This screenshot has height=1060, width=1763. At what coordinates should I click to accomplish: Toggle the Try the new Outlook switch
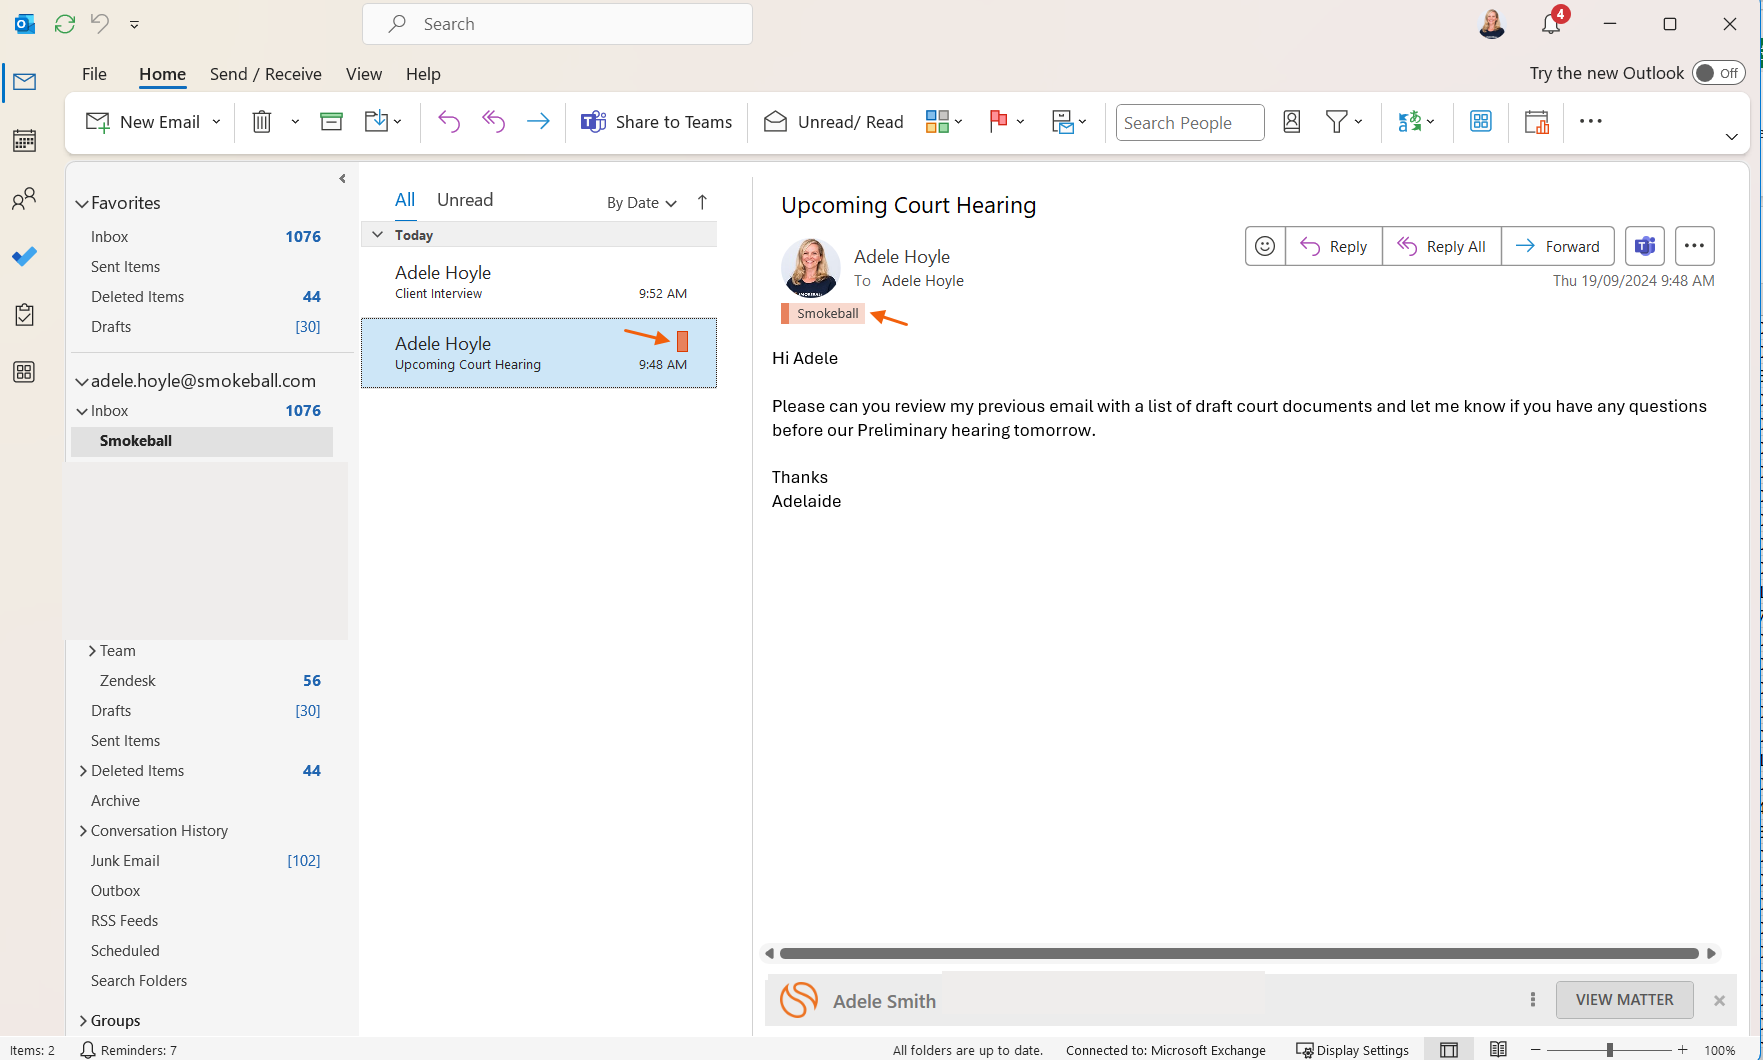click(x=1718, y=73)
